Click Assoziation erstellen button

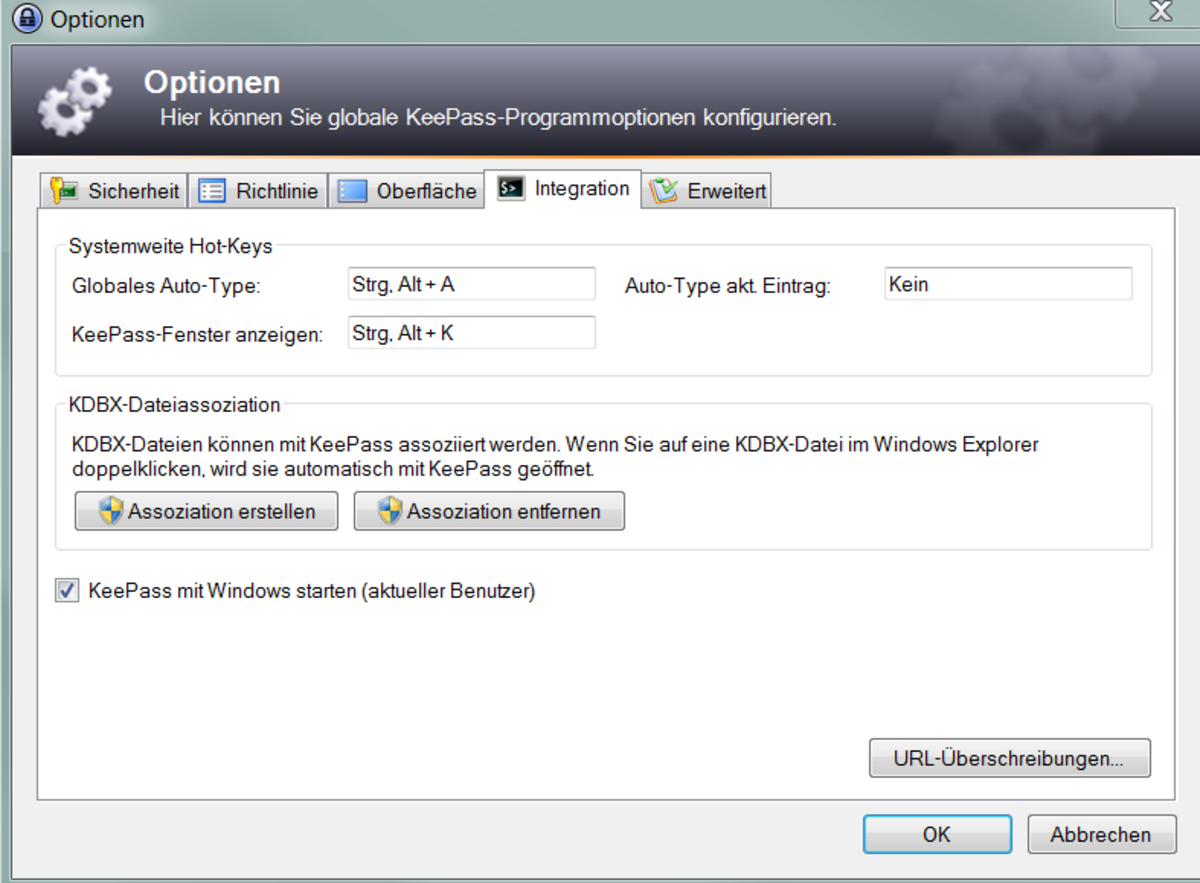[207, 511]
